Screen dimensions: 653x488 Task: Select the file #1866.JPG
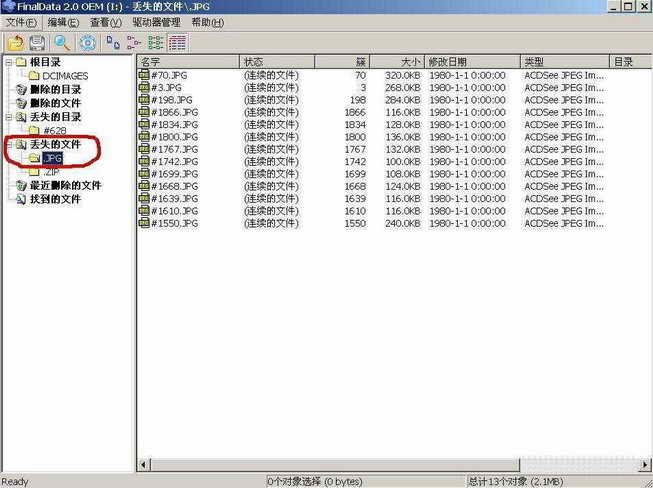(175, 113)
